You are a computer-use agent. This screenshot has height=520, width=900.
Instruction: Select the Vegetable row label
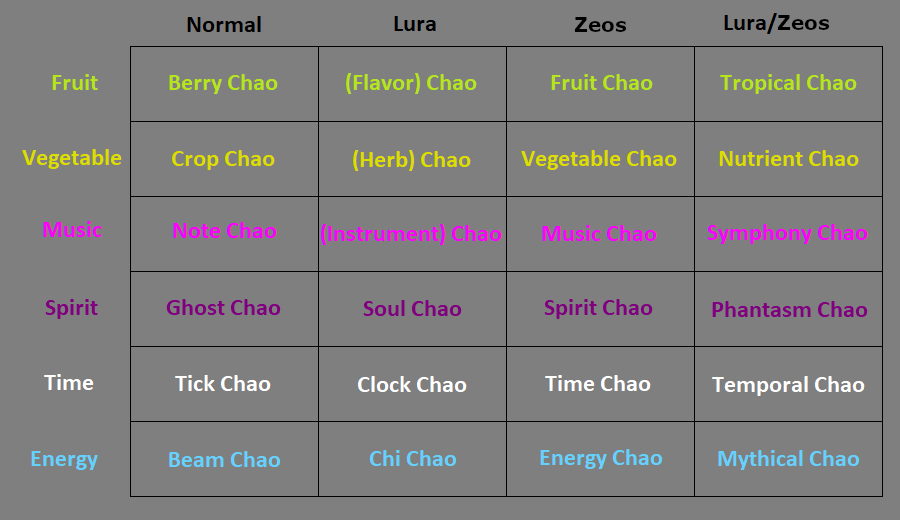click(72, 158)
